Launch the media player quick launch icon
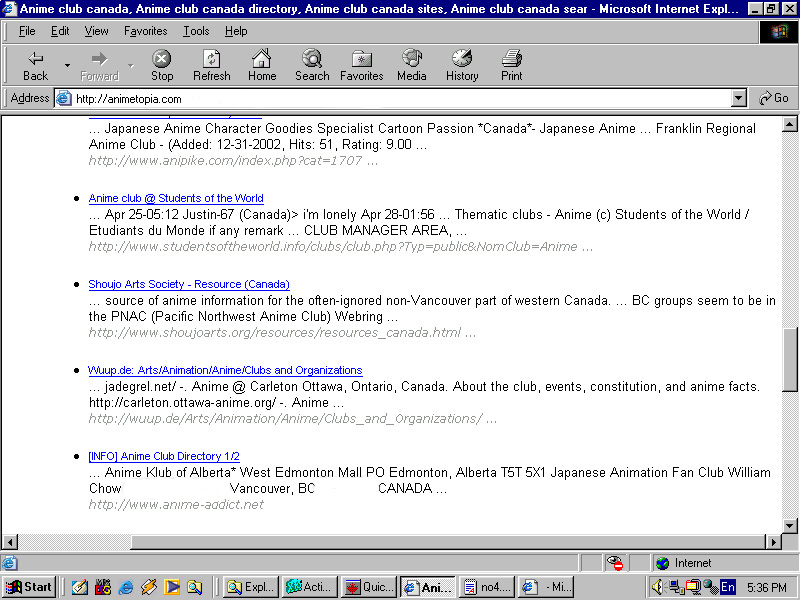 (x=171, y=587)
